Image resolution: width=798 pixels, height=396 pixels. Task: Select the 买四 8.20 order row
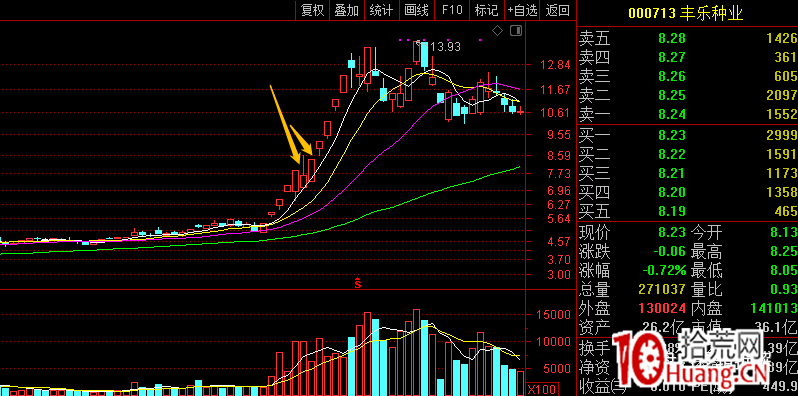pos(688,192)
